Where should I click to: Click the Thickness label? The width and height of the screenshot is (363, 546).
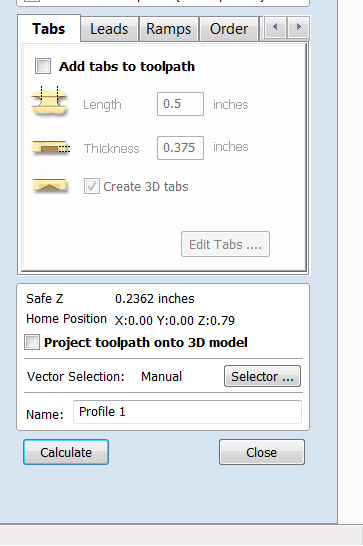111,148
